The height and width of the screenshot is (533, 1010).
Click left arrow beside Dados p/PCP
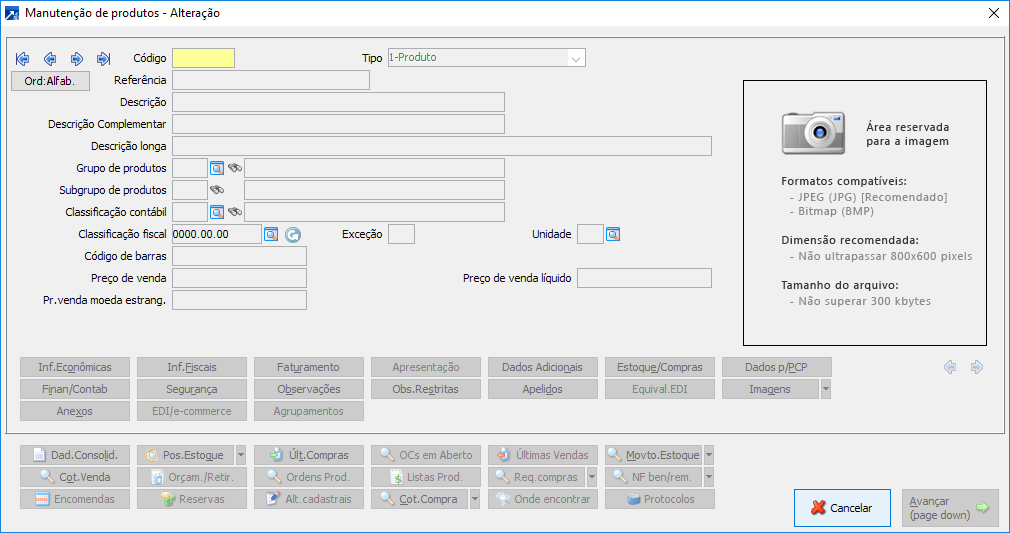950,367
